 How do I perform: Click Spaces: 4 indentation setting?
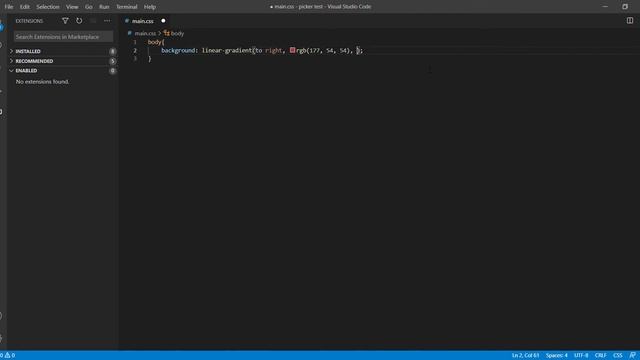tap(557, 355)
